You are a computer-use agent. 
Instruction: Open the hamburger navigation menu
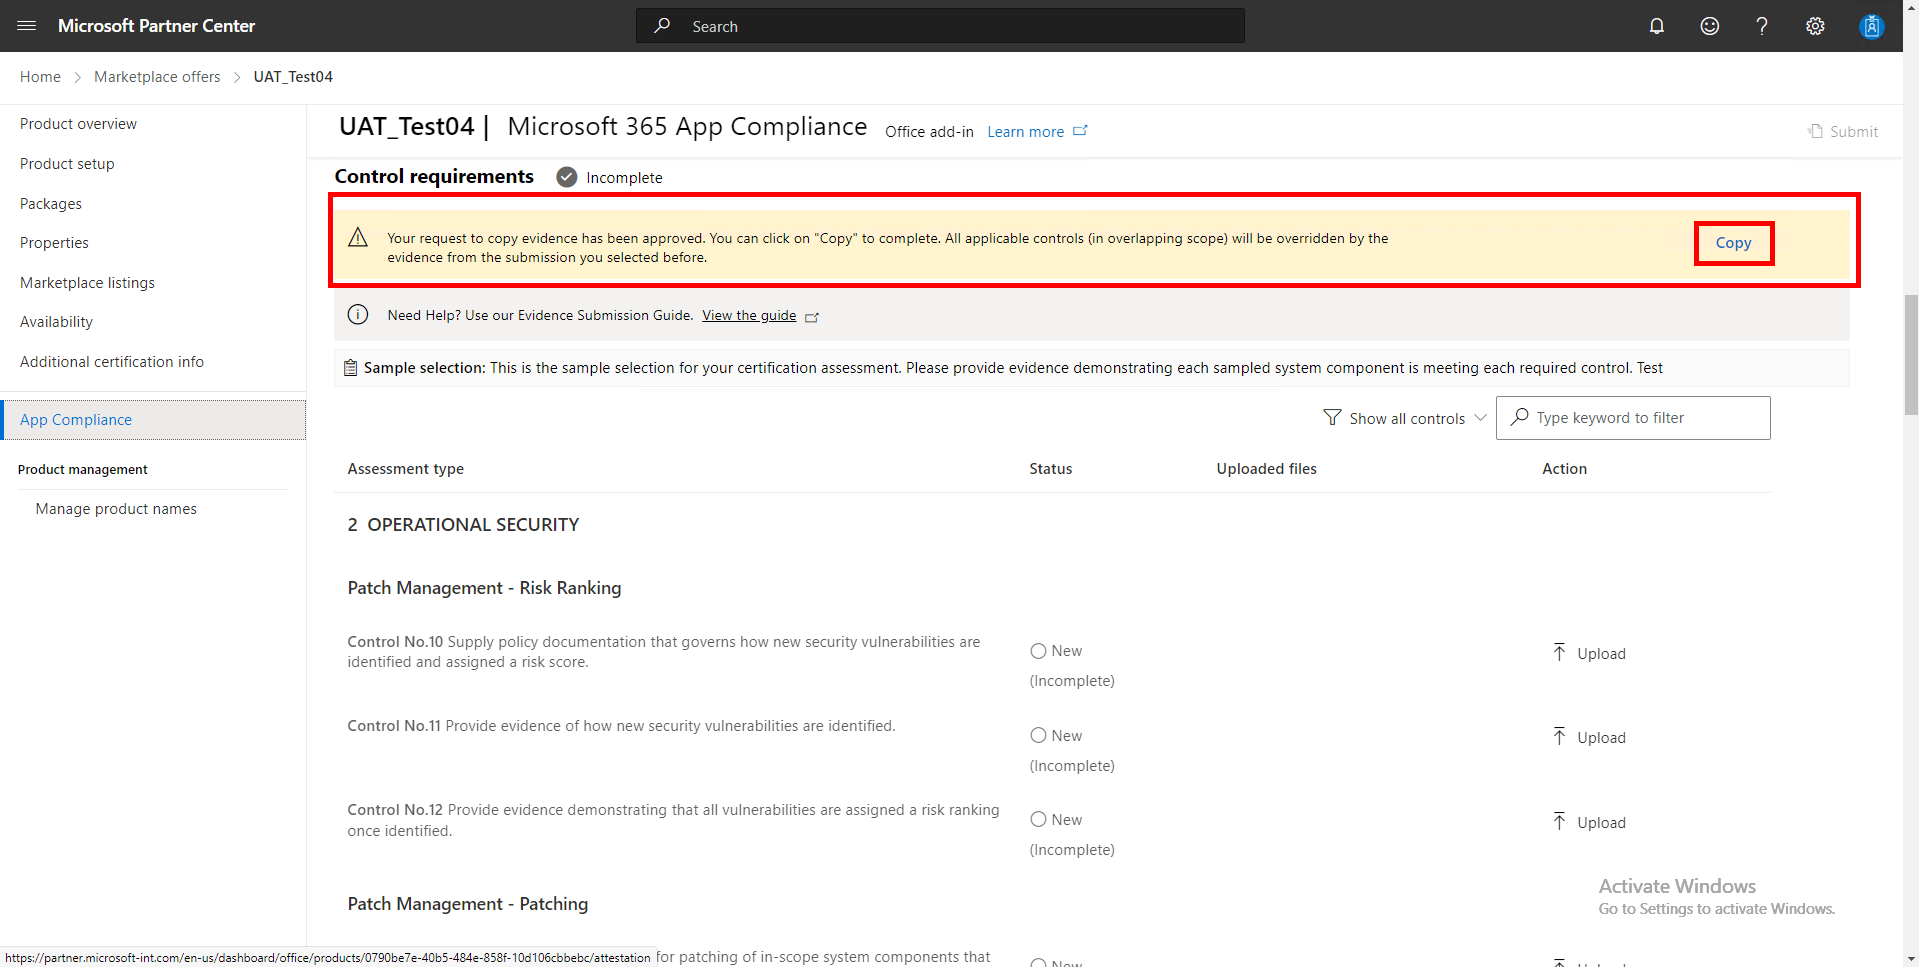click(x=27, y=26)
